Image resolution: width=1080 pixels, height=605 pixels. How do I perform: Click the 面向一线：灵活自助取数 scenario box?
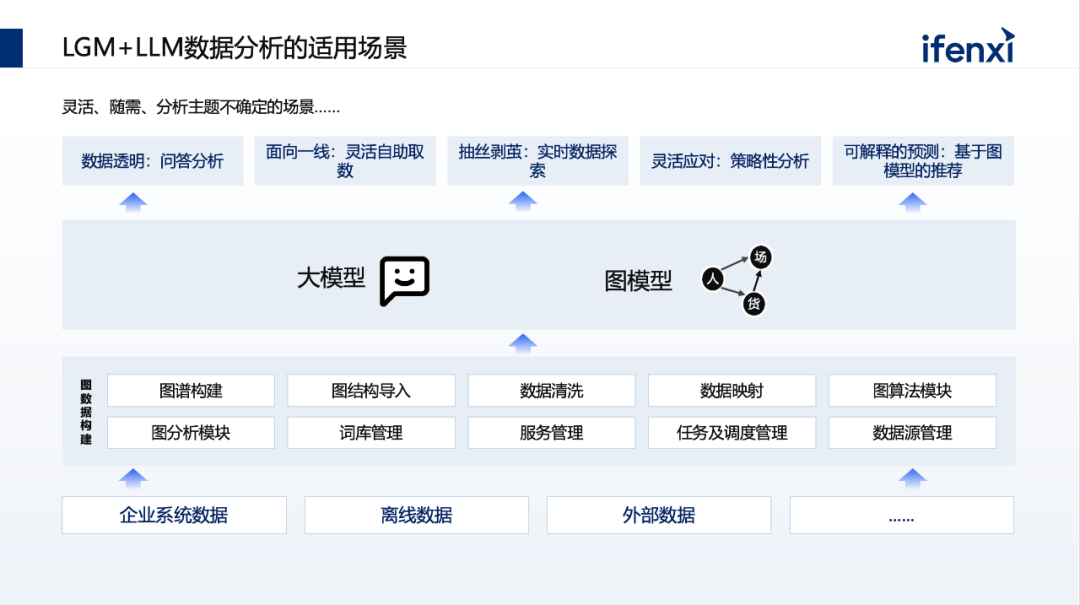[x=345, y=161]
